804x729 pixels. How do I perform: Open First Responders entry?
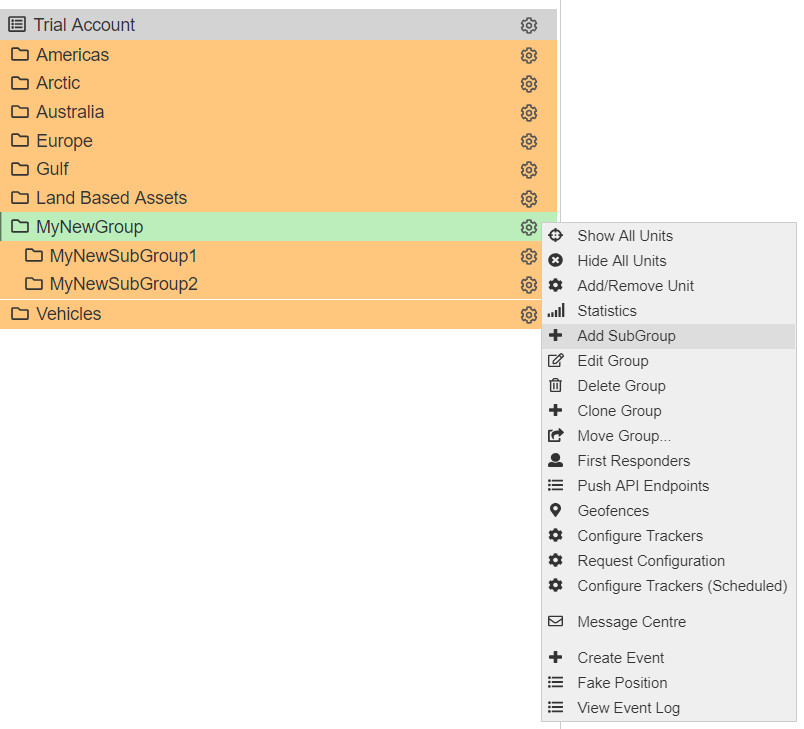click(669, 461)
